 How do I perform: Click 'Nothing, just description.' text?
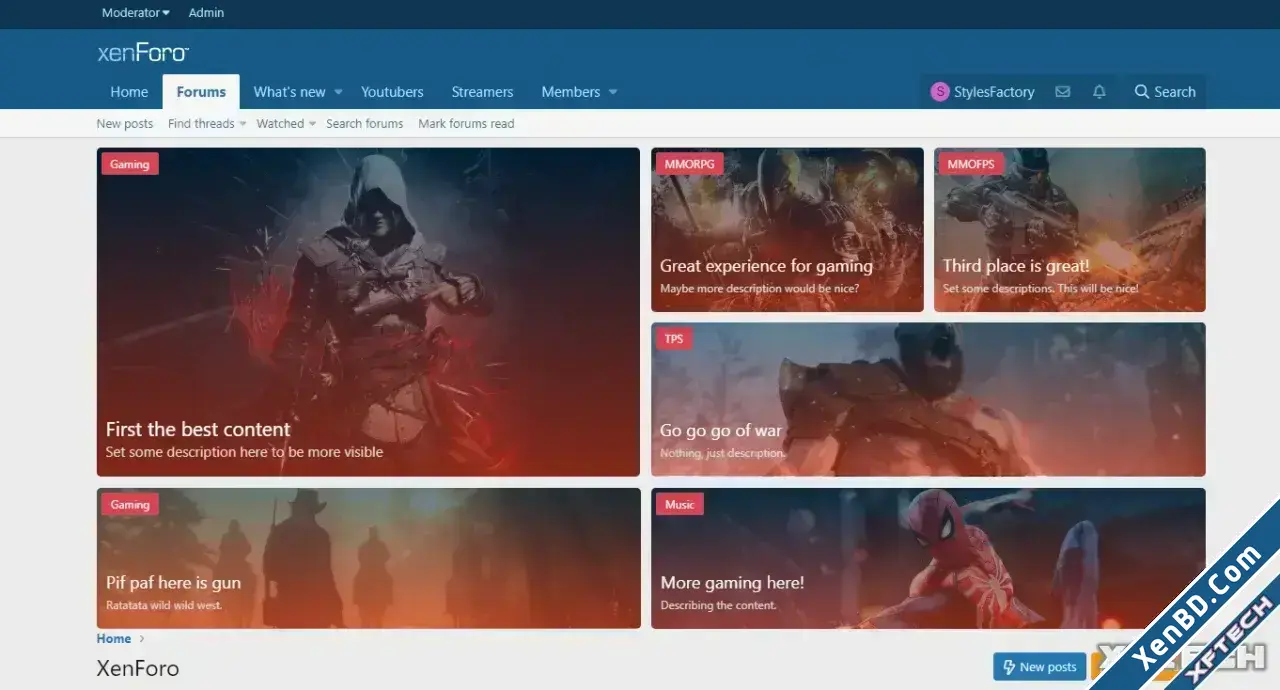[723, 454]
